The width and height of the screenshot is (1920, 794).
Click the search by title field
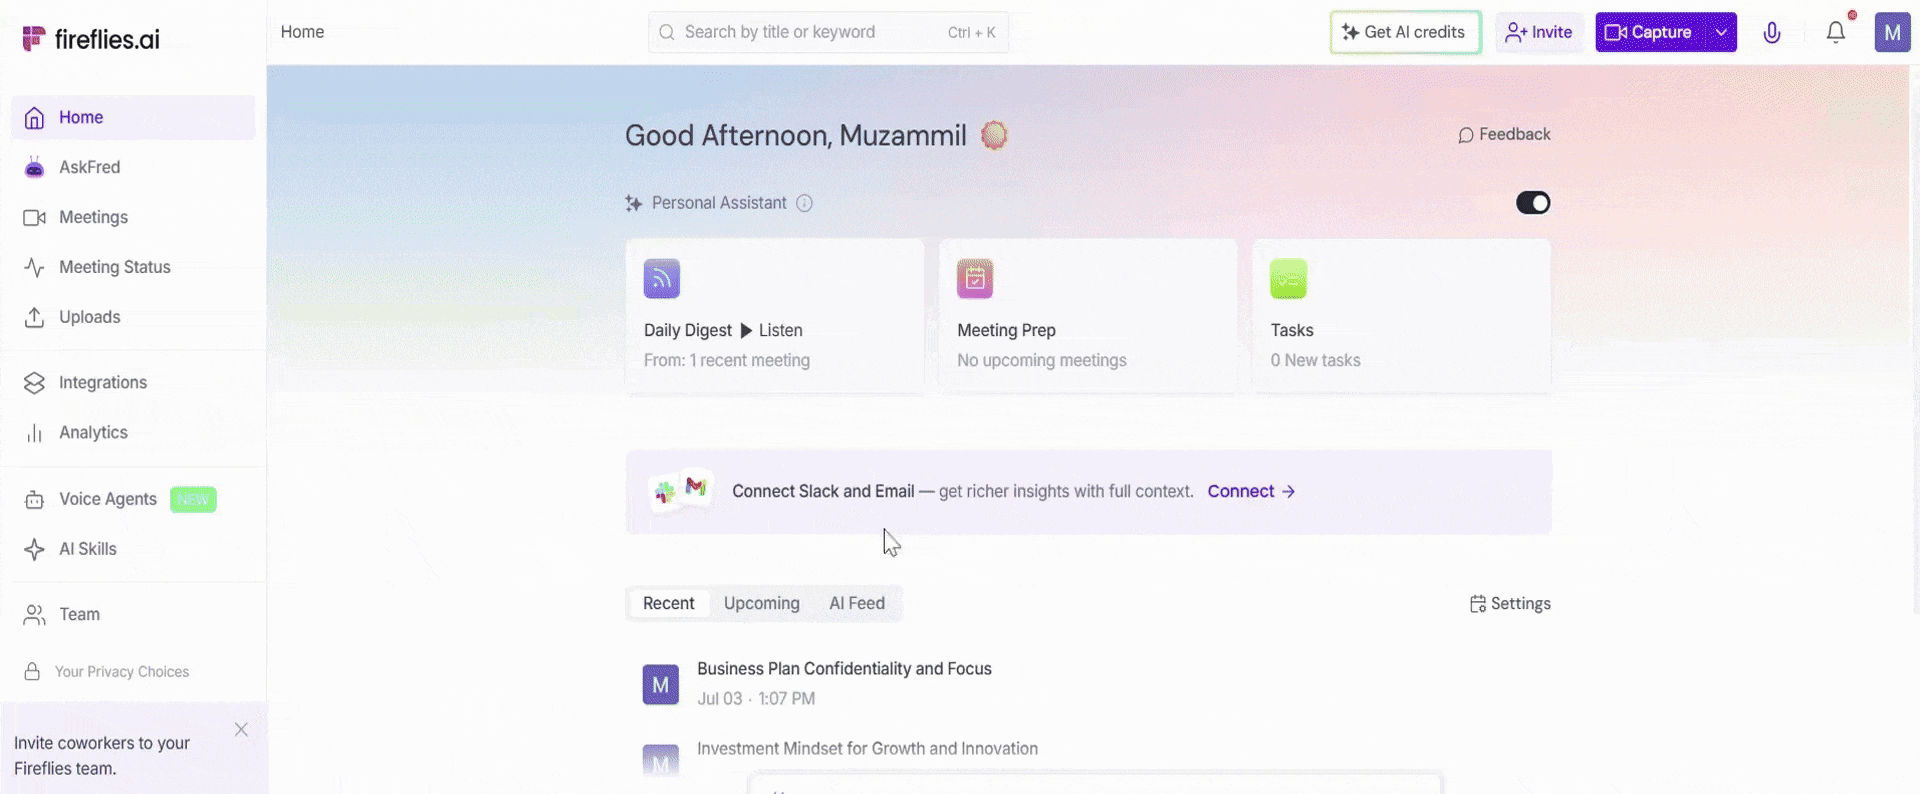click(x=828, y=32)
